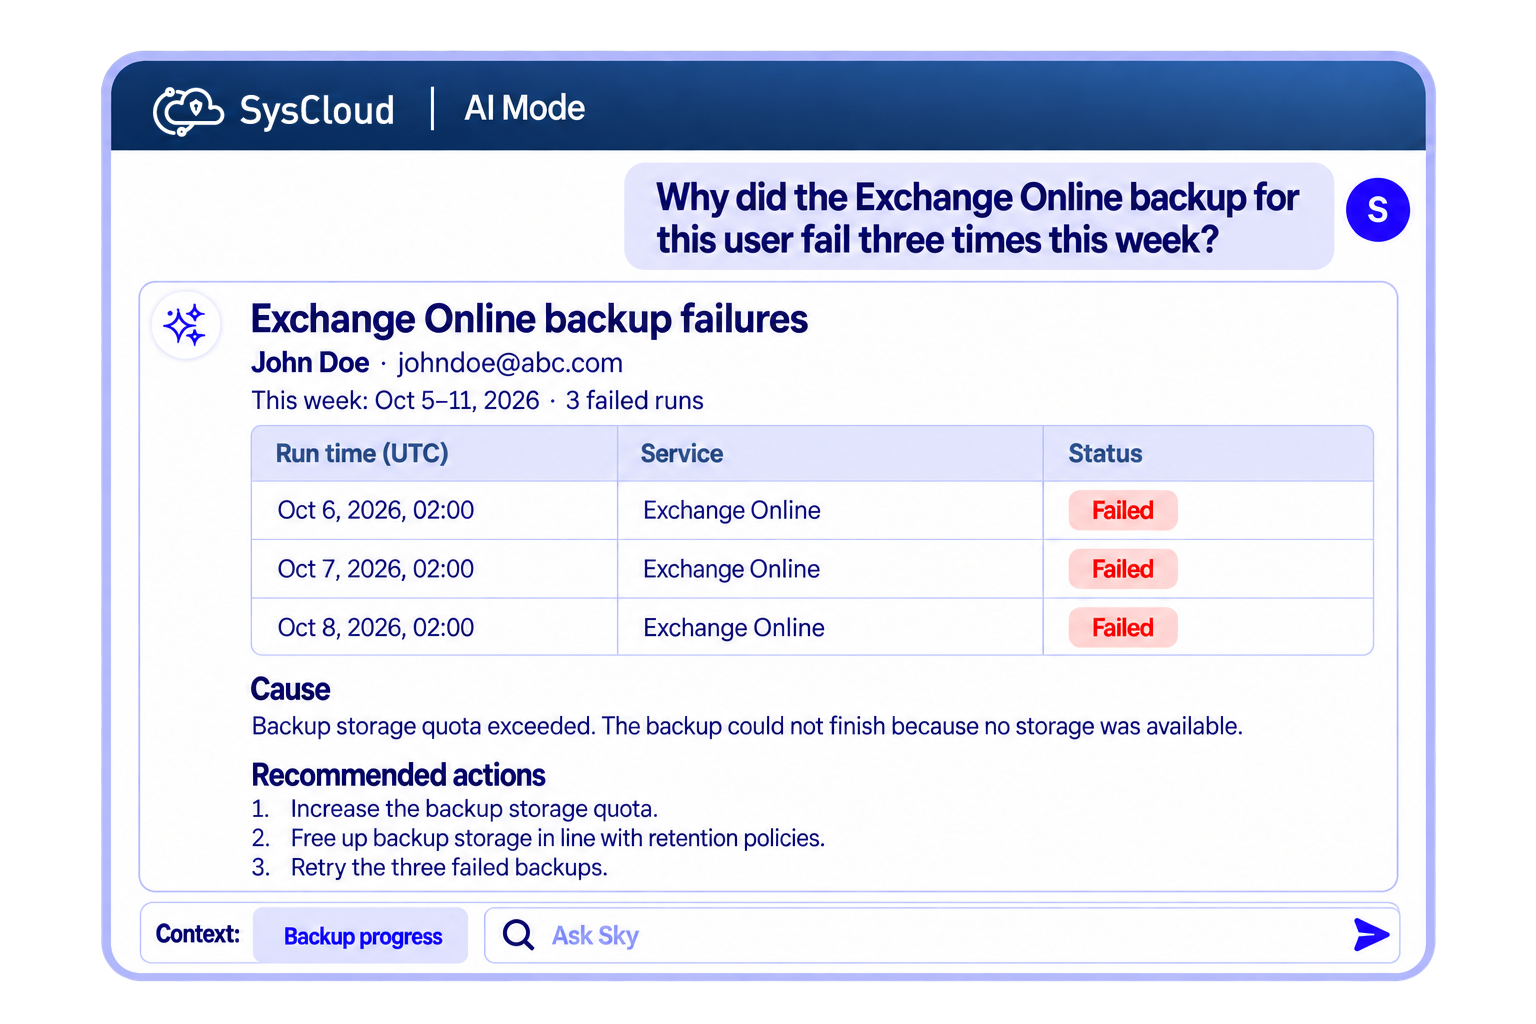Screen dimensions: 1536x1024
Task: Click the Status column header
Action: [1105, 454]
